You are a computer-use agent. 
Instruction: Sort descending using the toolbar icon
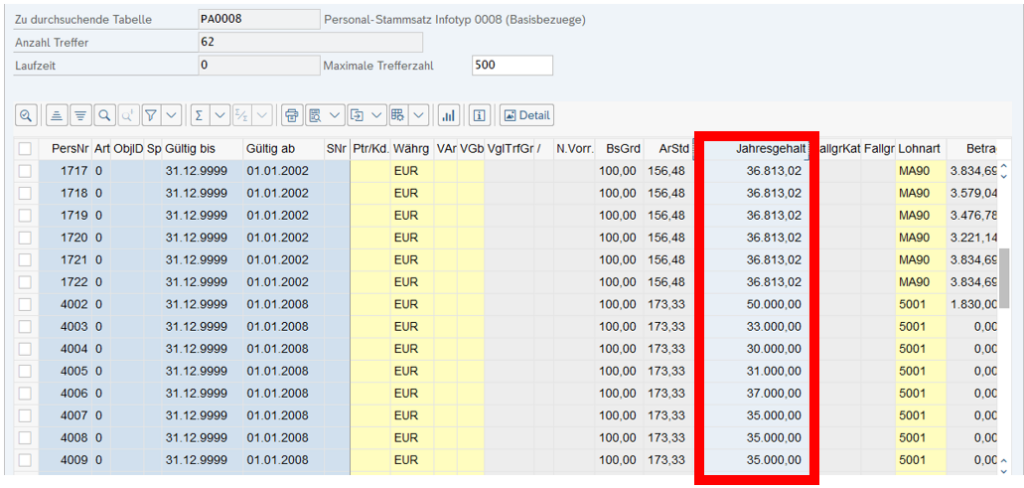point(81,116)
